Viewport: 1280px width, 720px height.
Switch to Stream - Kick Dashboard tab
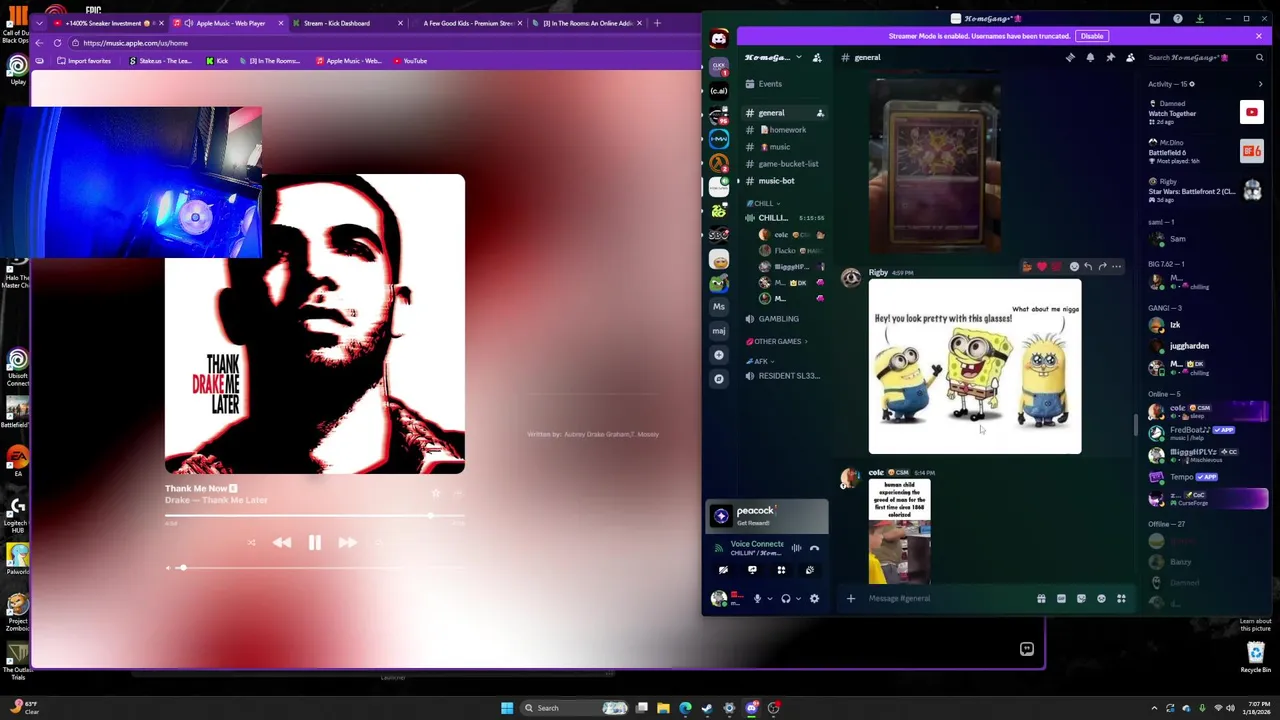350,23
